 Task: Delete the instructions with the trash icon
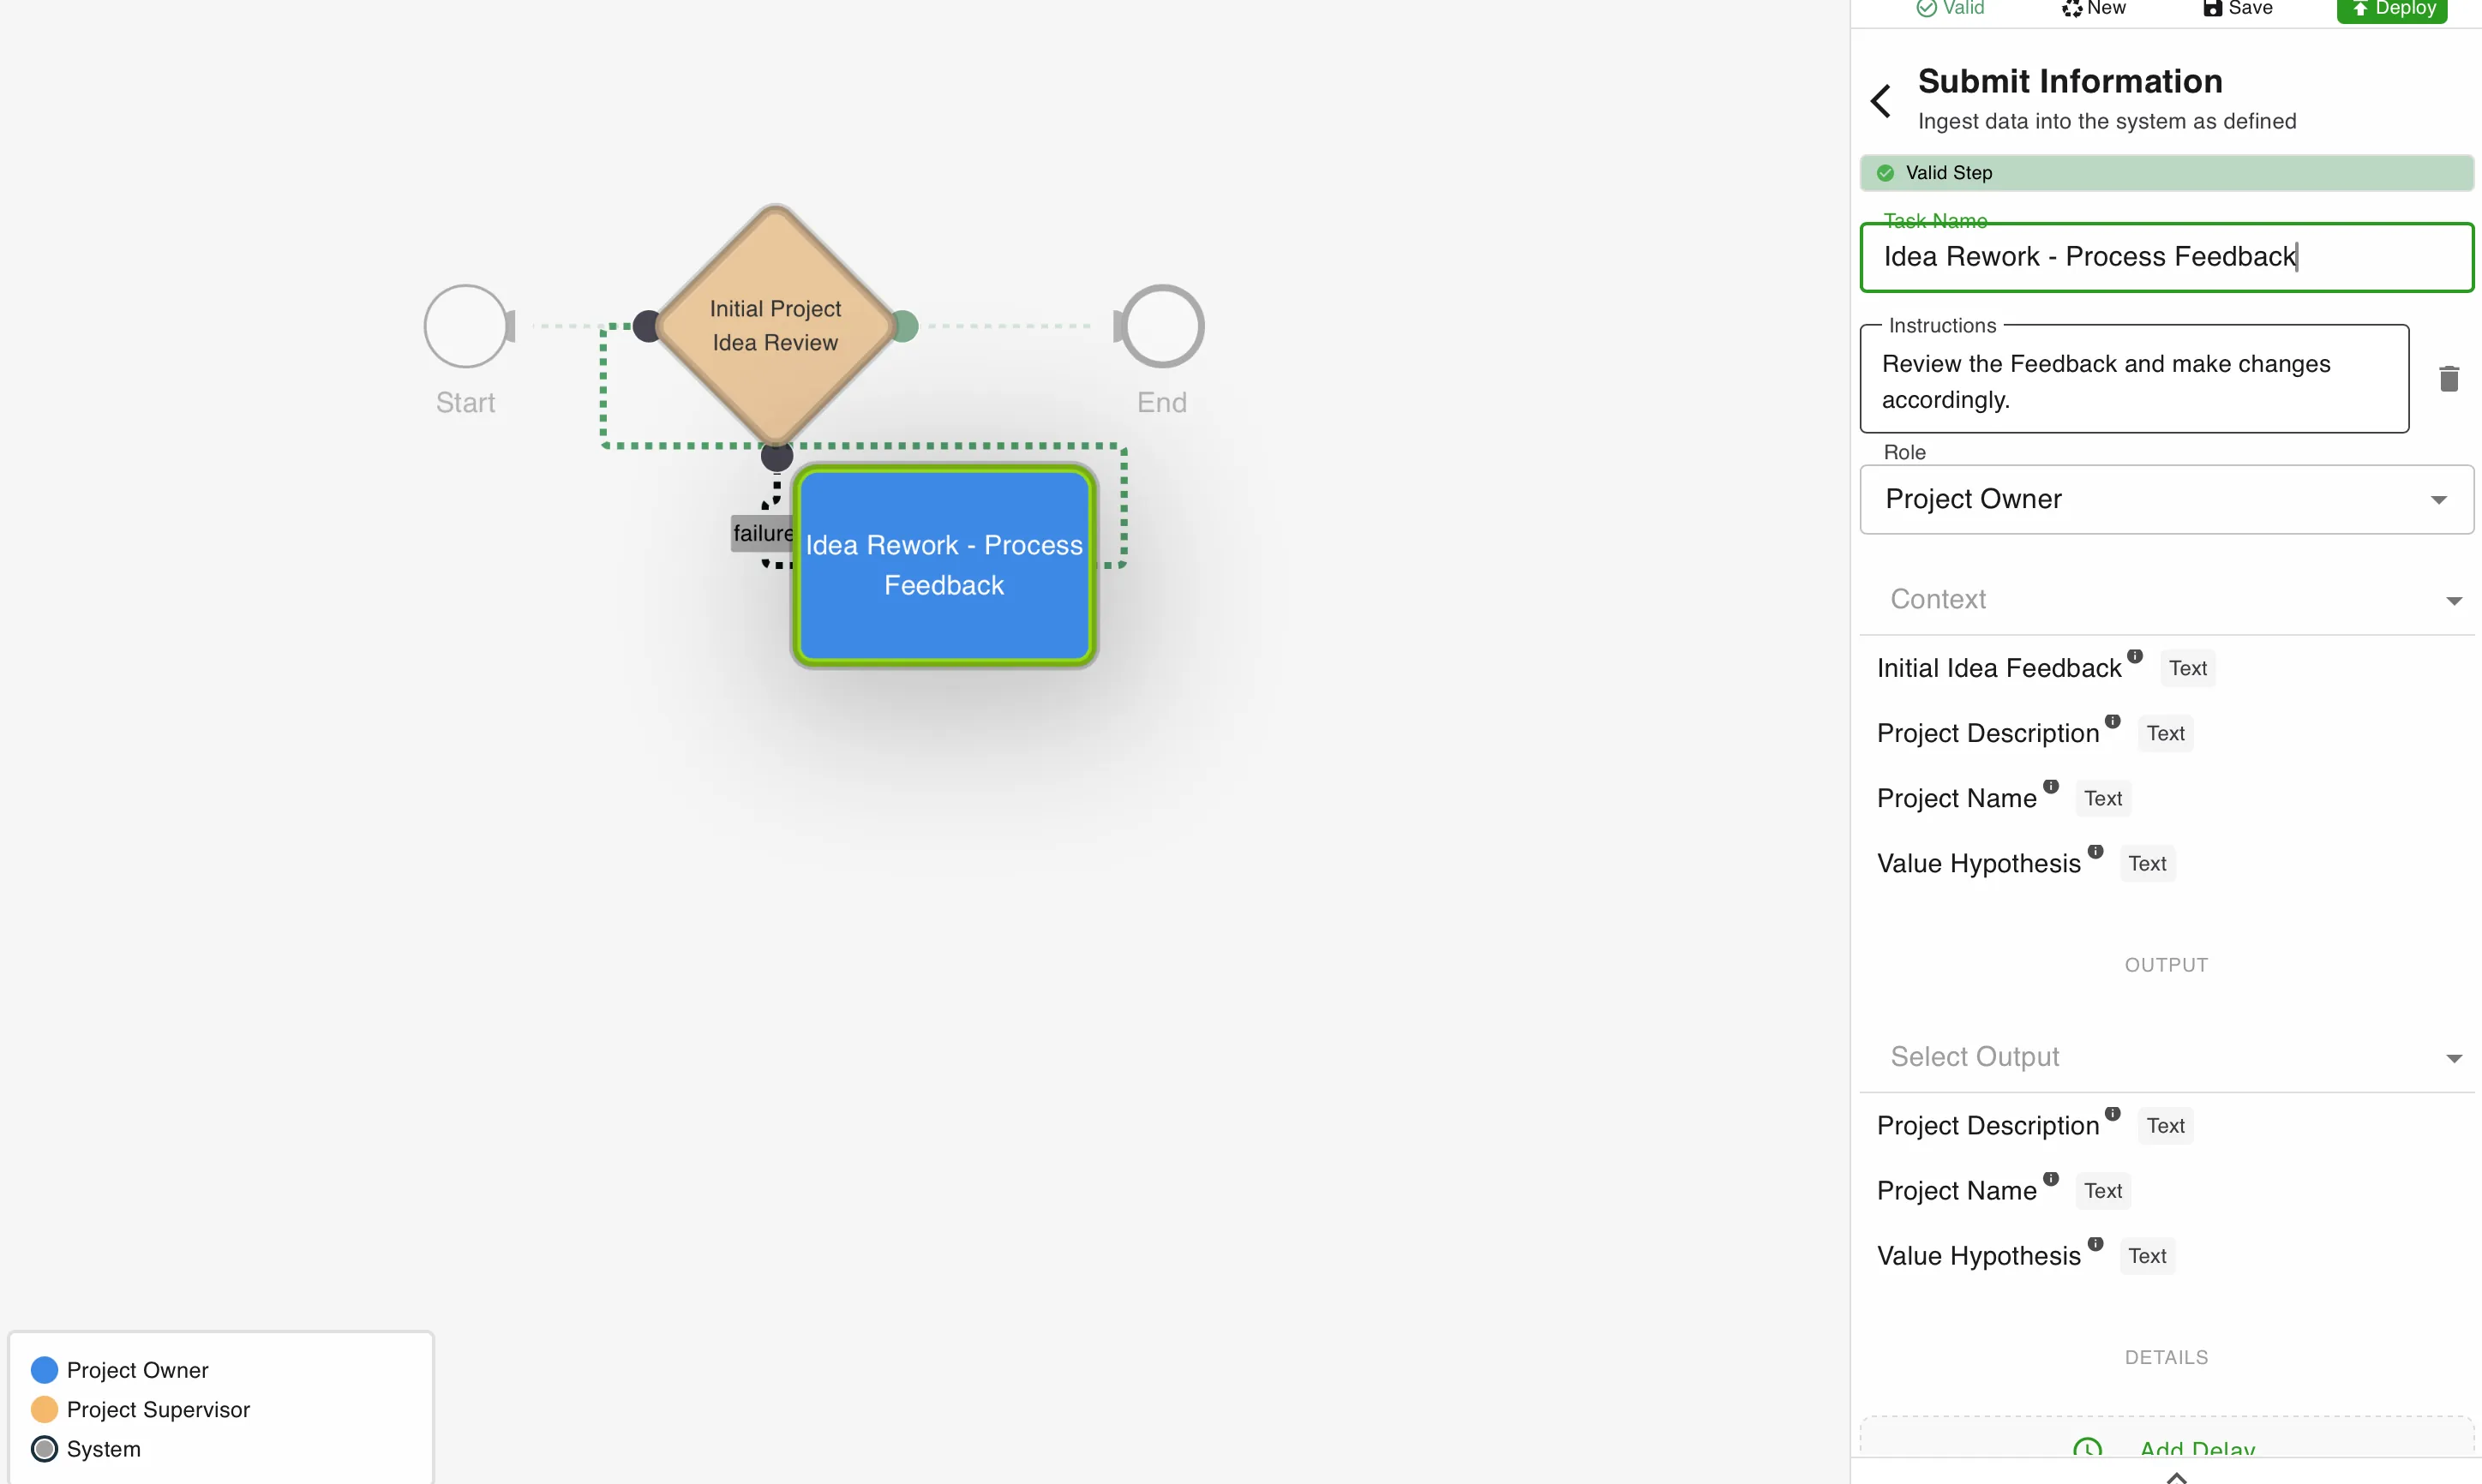pos(2448,379)
